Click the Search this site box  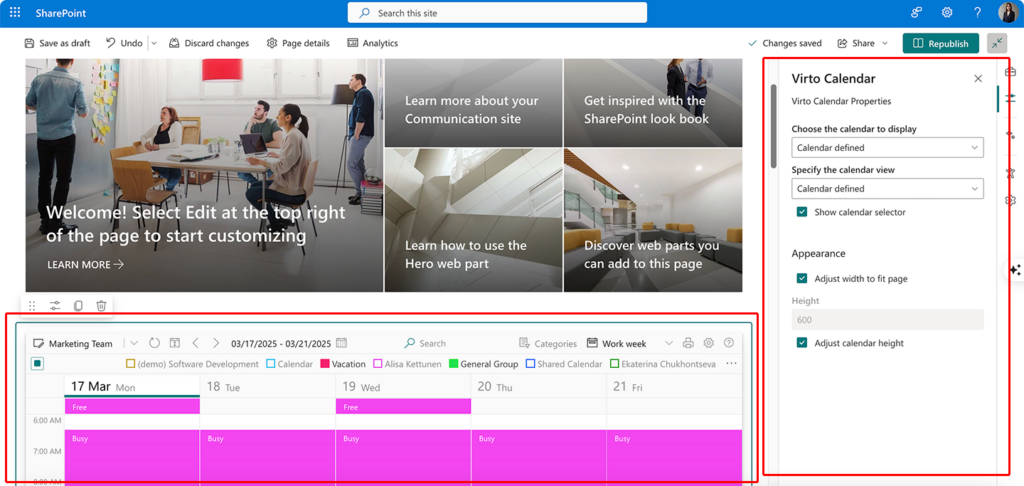point(497,12)
